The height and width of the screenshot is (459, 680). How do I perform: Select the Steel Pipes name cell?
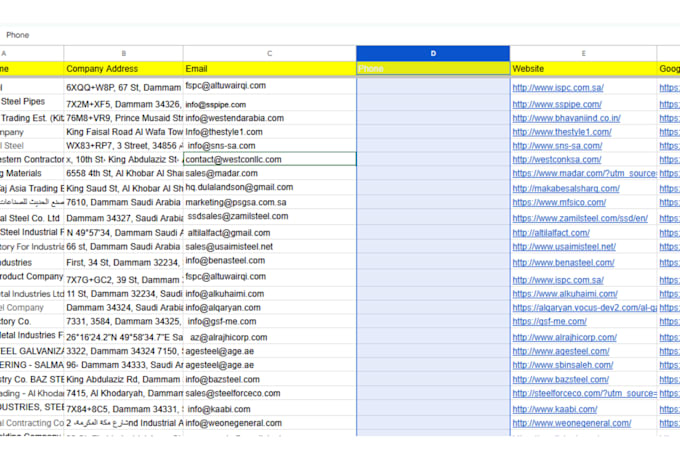click(32, 102)
